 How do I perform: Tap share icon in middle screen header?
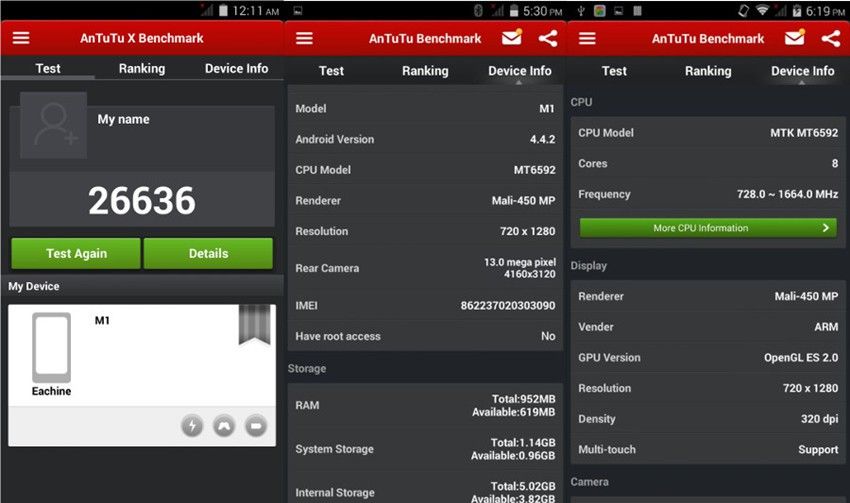pyautogui.click(x=548, y=38)
